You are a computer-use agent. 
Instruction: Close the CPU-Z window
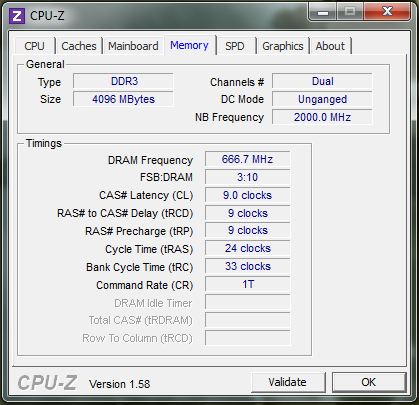point(387,12)
